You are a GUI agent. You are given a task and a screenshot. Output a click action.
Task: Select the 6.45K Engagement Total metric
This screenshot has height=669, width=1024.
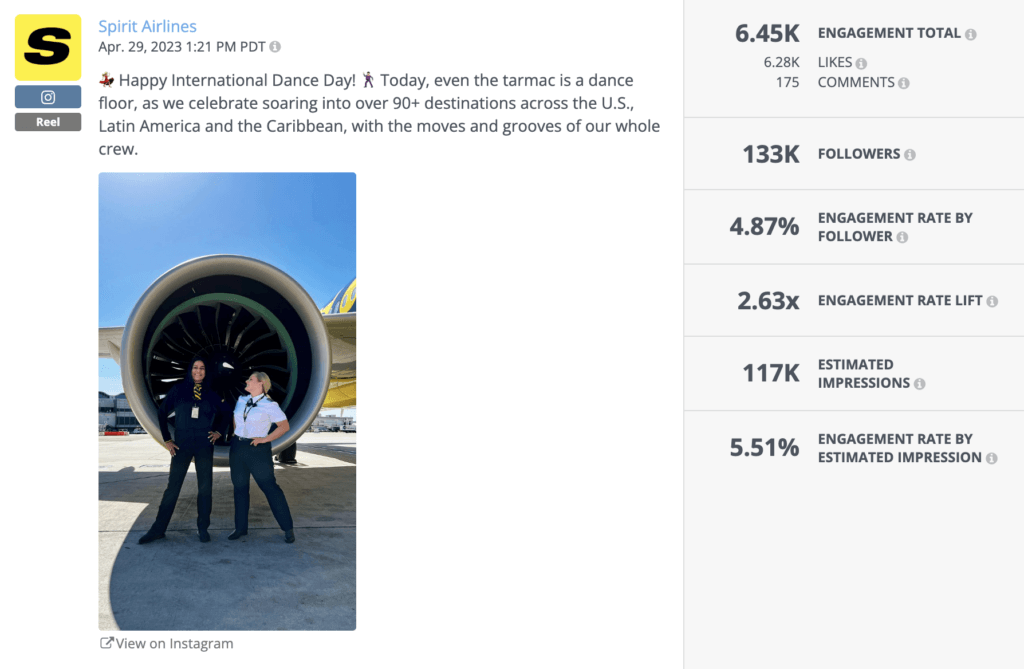765,33
